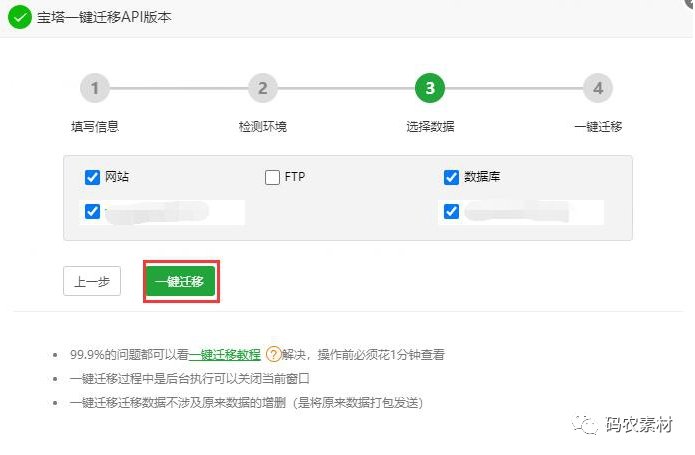Uncheck the database entry below 数据库
The height and width of the screenshot is (455, 695).
click(x=451, y=211)
